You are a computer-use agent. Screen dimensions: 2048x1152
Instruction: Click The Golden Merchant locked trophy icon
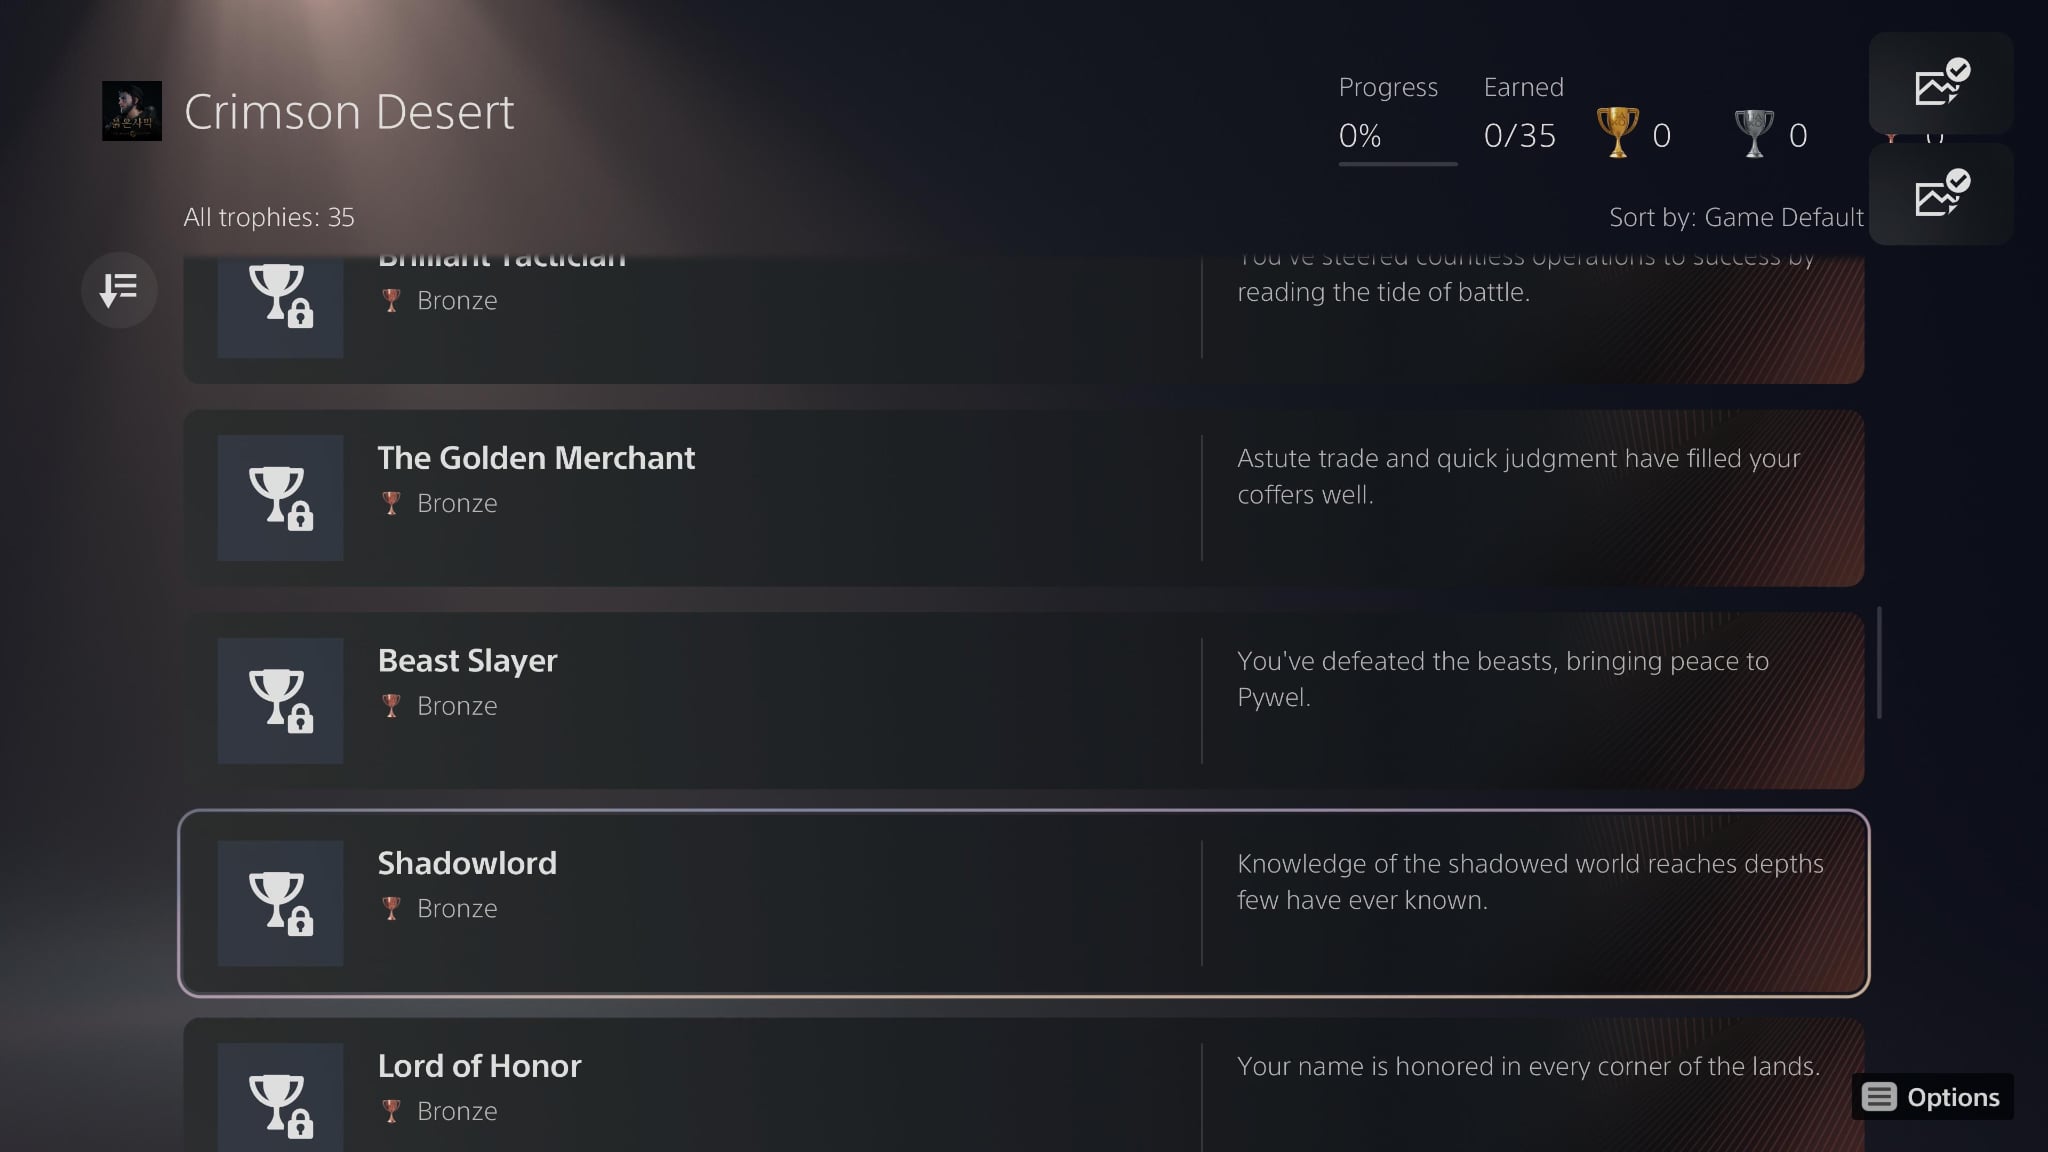pos(280,498)
